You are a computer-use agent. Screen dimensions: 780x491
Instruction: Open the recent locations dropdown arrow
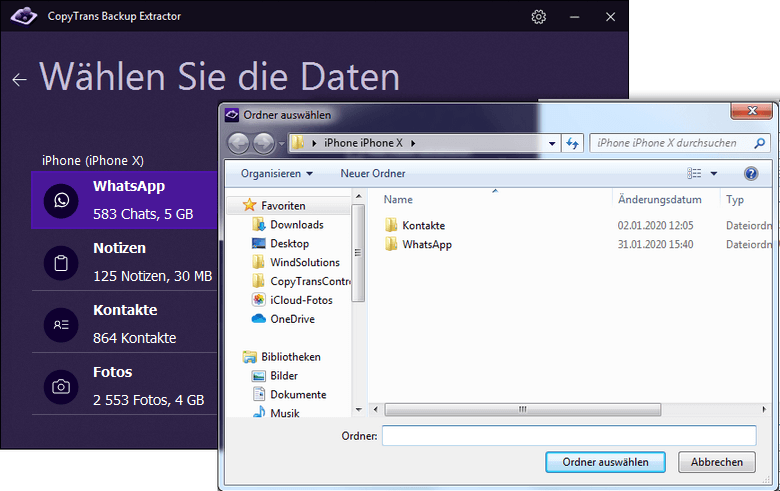[x=281, y=144]
